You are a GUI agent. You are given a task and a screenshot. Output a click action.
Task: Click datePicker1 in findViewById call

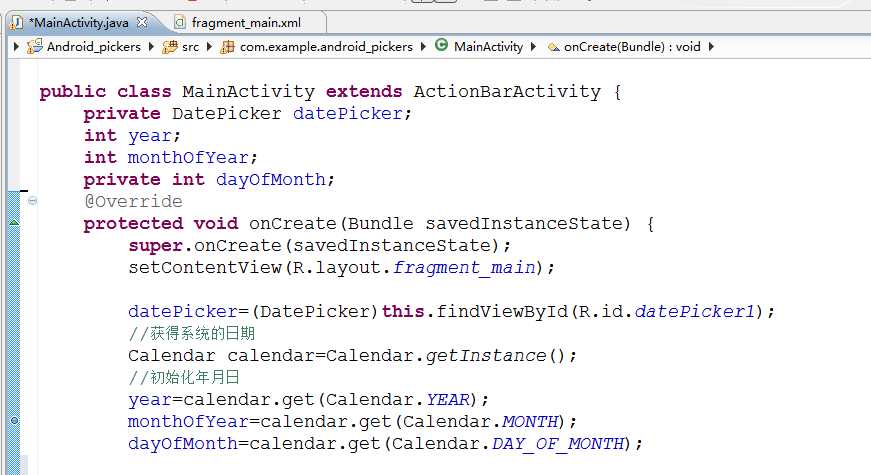[x=695, y=311]
